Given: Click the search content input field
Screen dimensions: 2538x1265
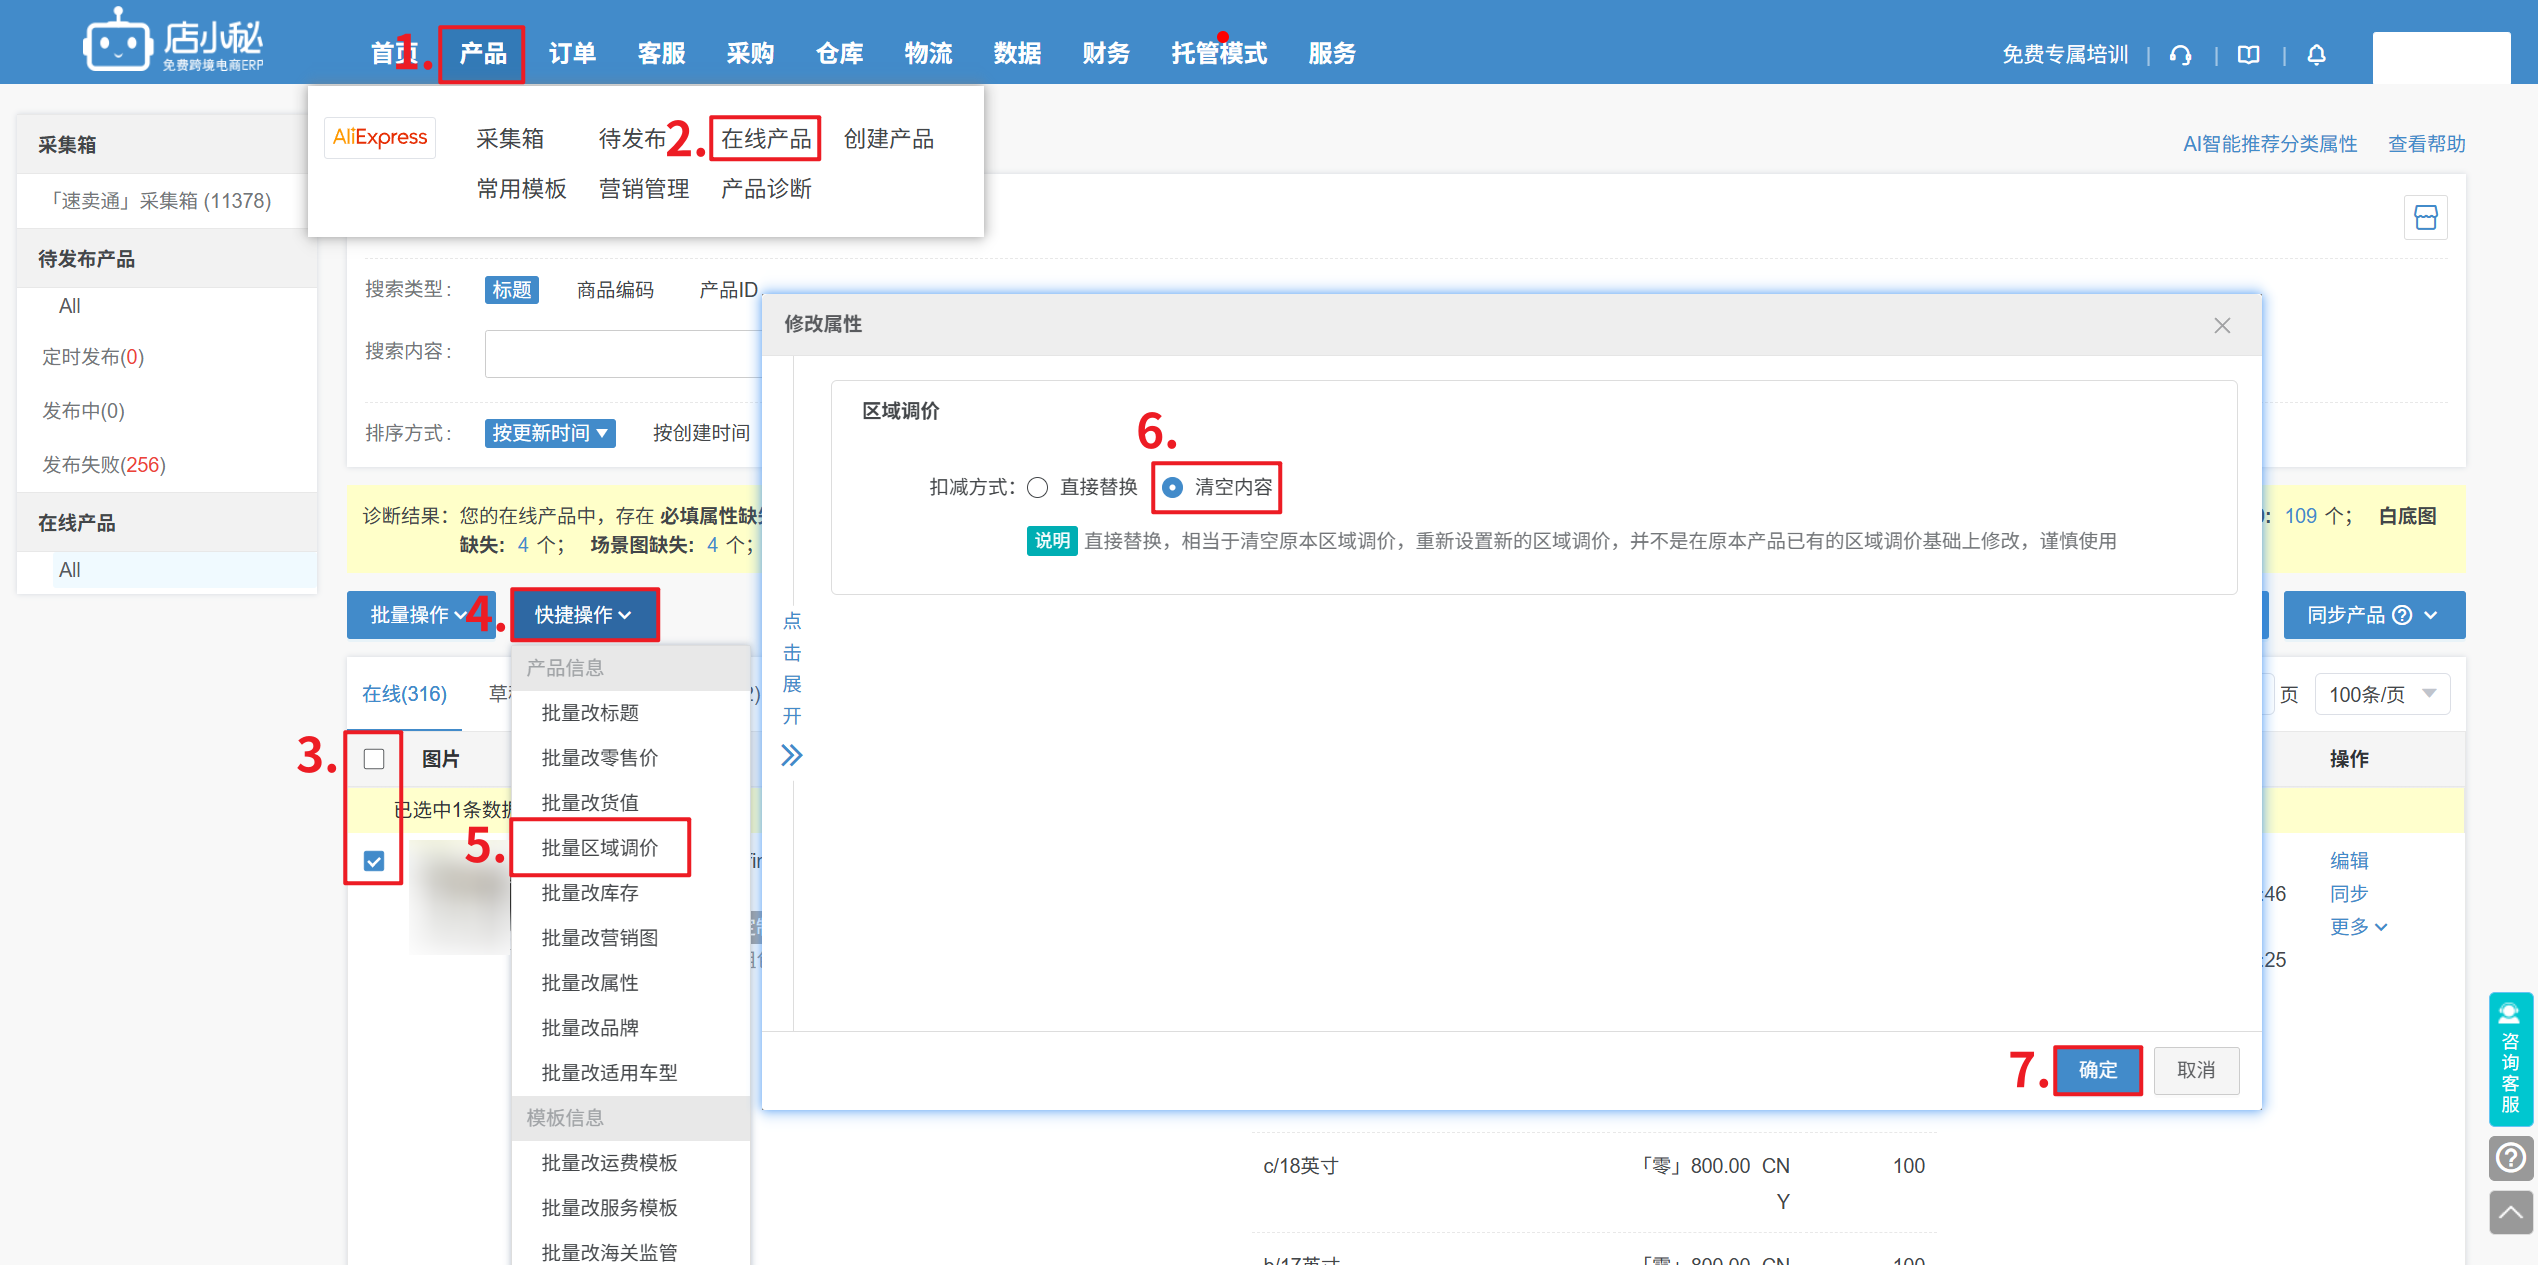Looking at the screenshot, I should [622, 353].
